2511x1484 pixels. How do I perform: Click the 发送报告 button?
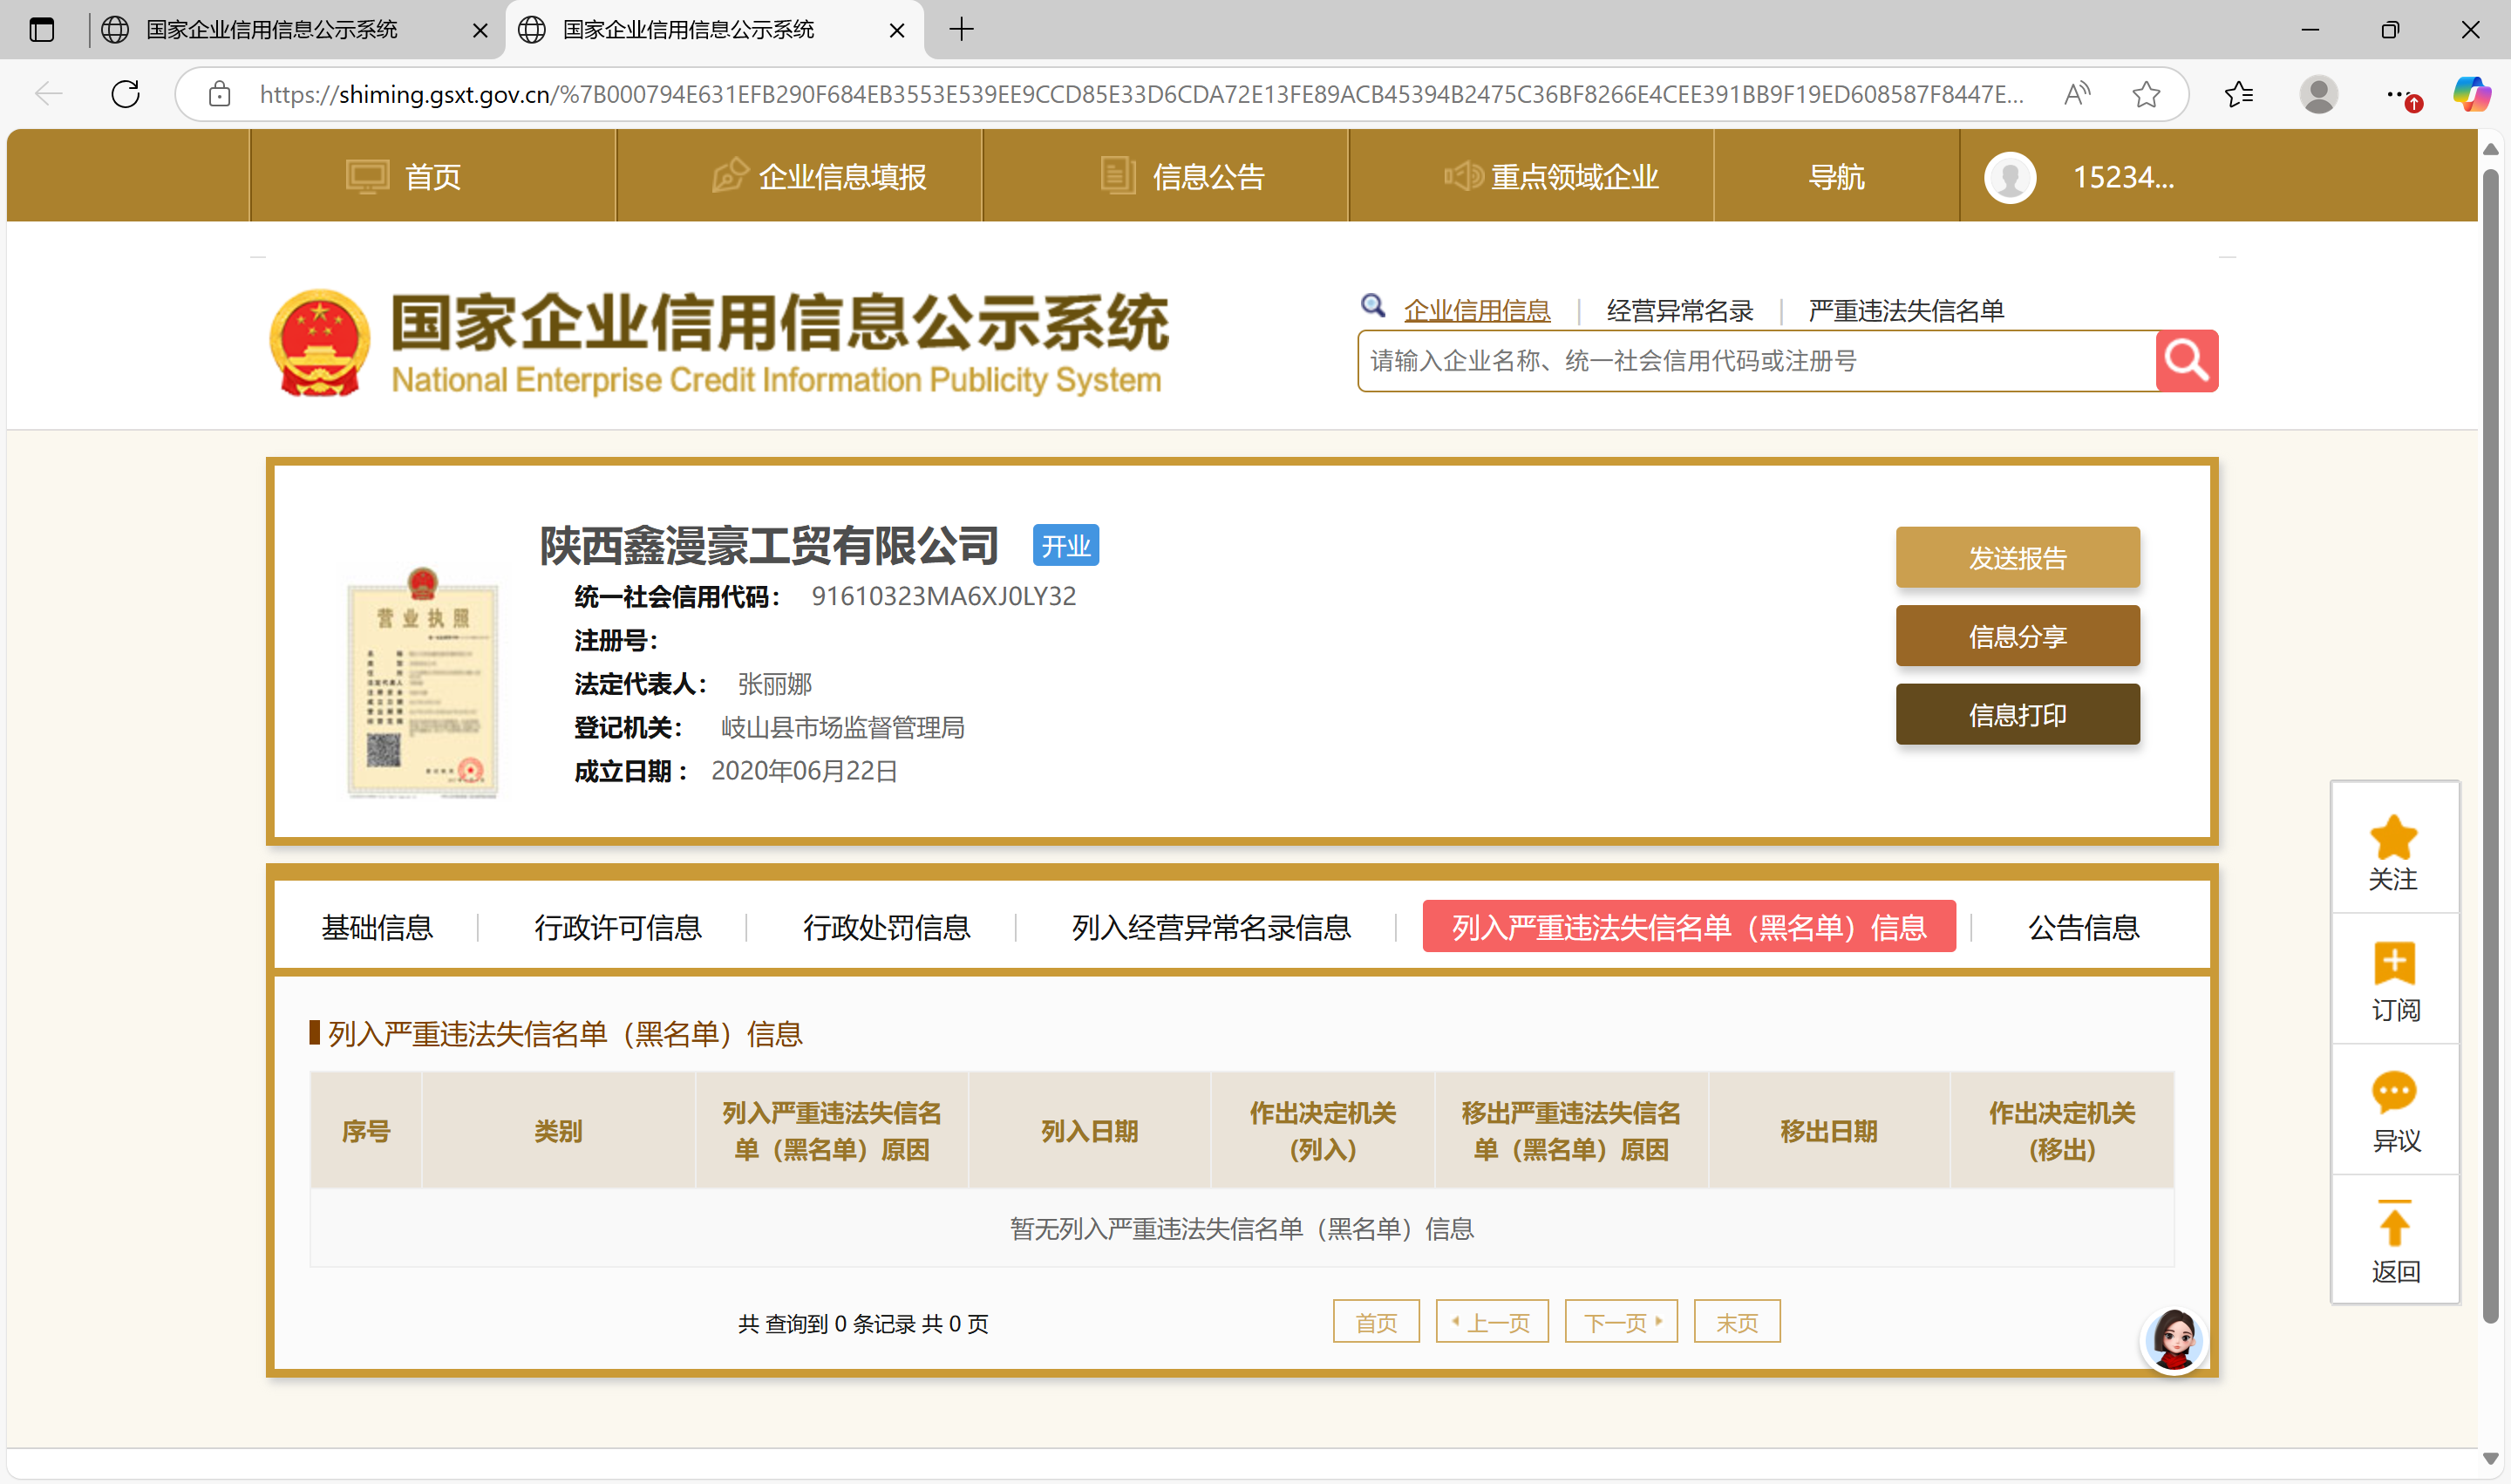[x=2017, y=557]
